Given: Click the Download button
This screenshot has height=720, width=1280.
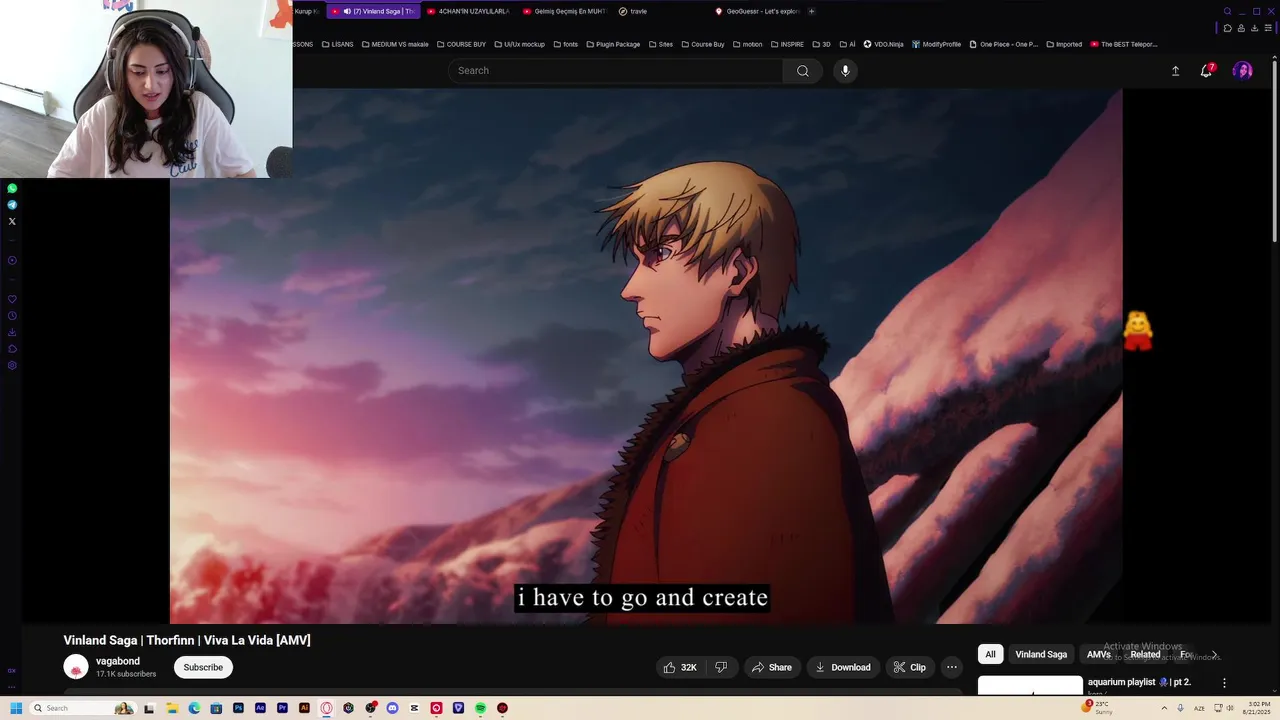Looking at the screenshot, I should click(x=843, y=667).
